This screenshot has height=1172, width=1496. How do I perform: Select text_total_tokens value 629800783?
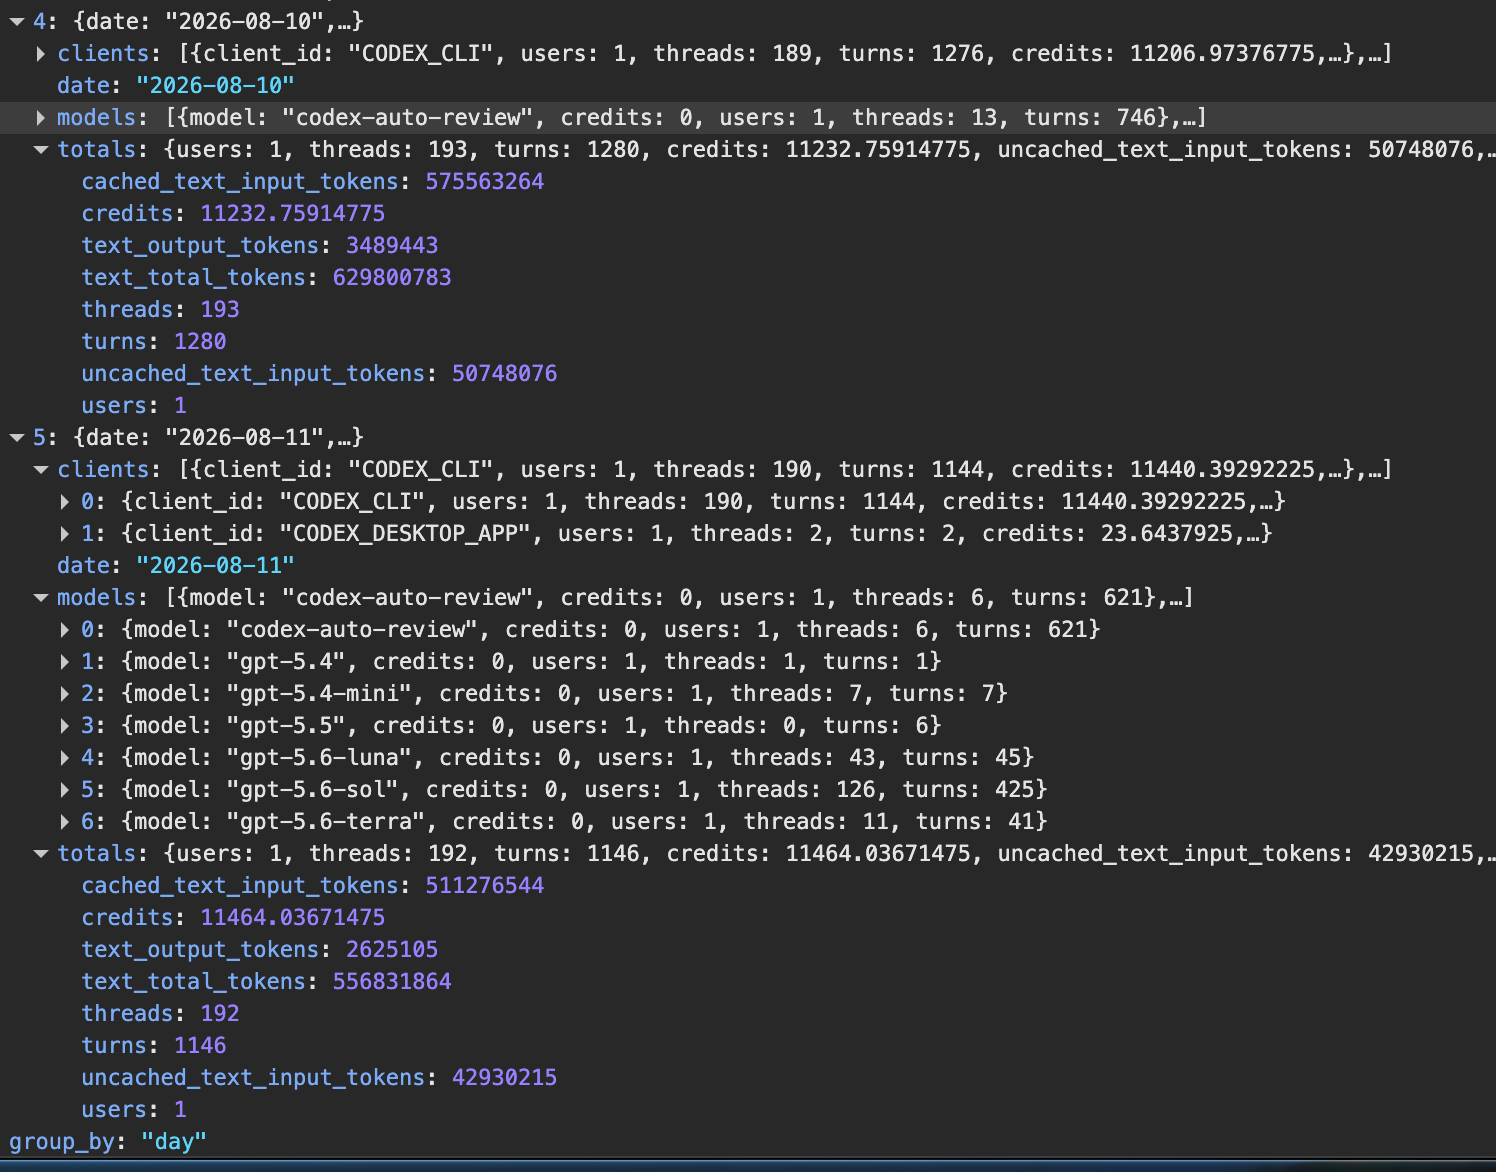point(392,277)
